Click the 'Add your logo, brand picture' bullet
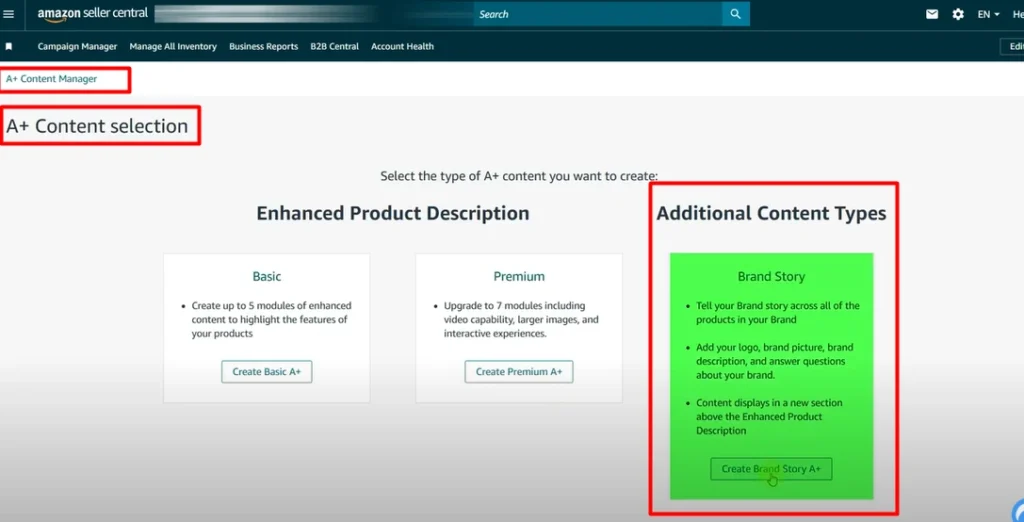 [775, 361]
